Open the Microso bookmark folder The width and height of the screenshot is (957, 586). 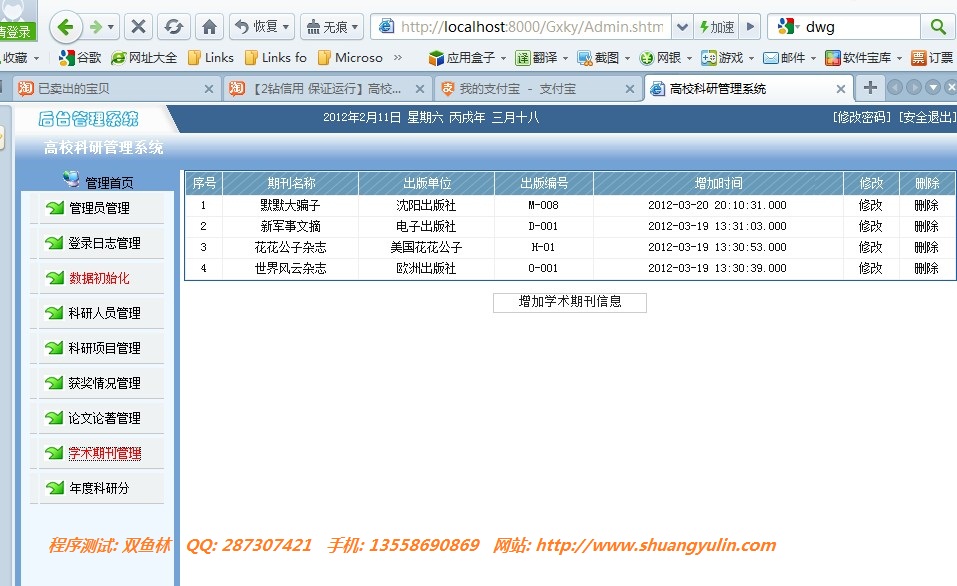[x=350, y=58]
